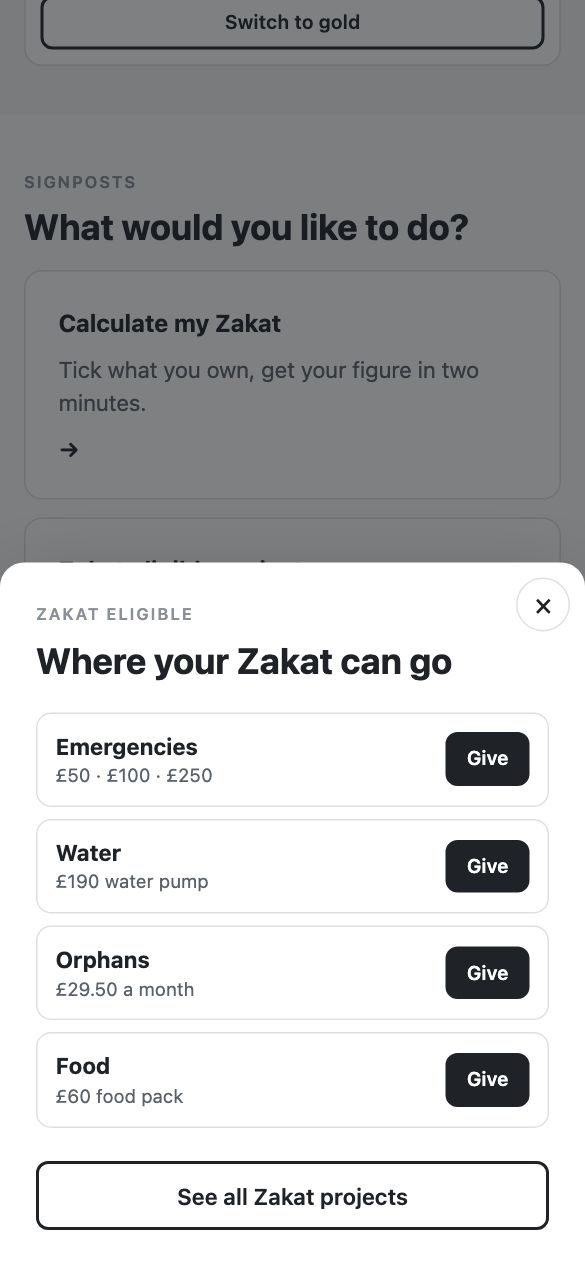Image resolution: width=585 pixels, height=1266 pixels.
Task: Select the Emergencies row title
Action: tap(127, 747)
